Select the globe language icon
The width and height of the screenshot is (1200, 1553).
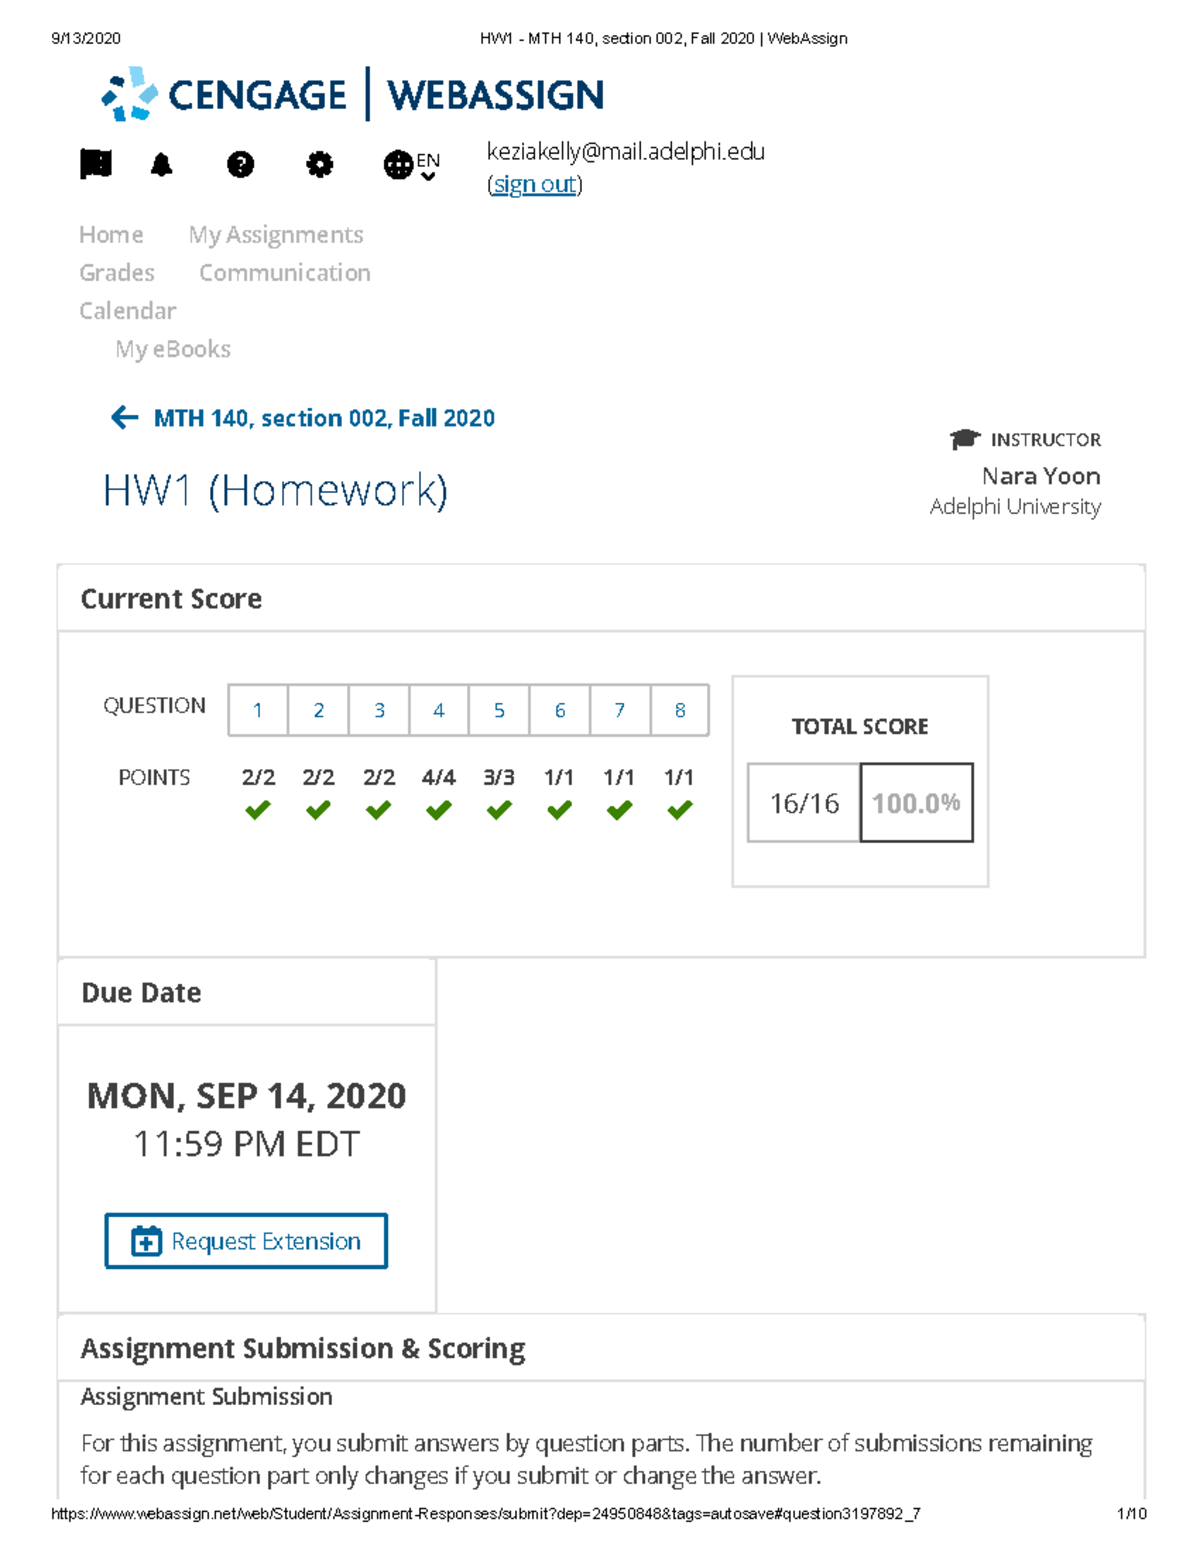click(399, 165)
